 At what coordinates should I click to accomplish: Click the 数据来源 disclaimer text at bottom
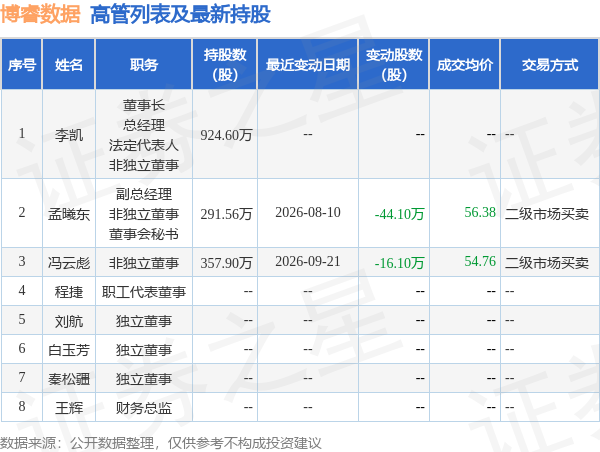tap(161, 443)
